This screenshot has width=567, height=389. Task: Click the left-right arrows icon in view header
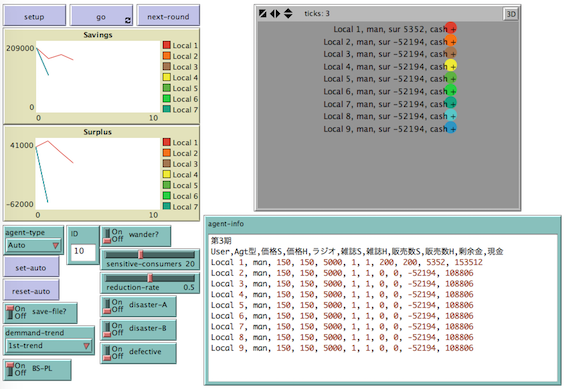click(275, 14)
